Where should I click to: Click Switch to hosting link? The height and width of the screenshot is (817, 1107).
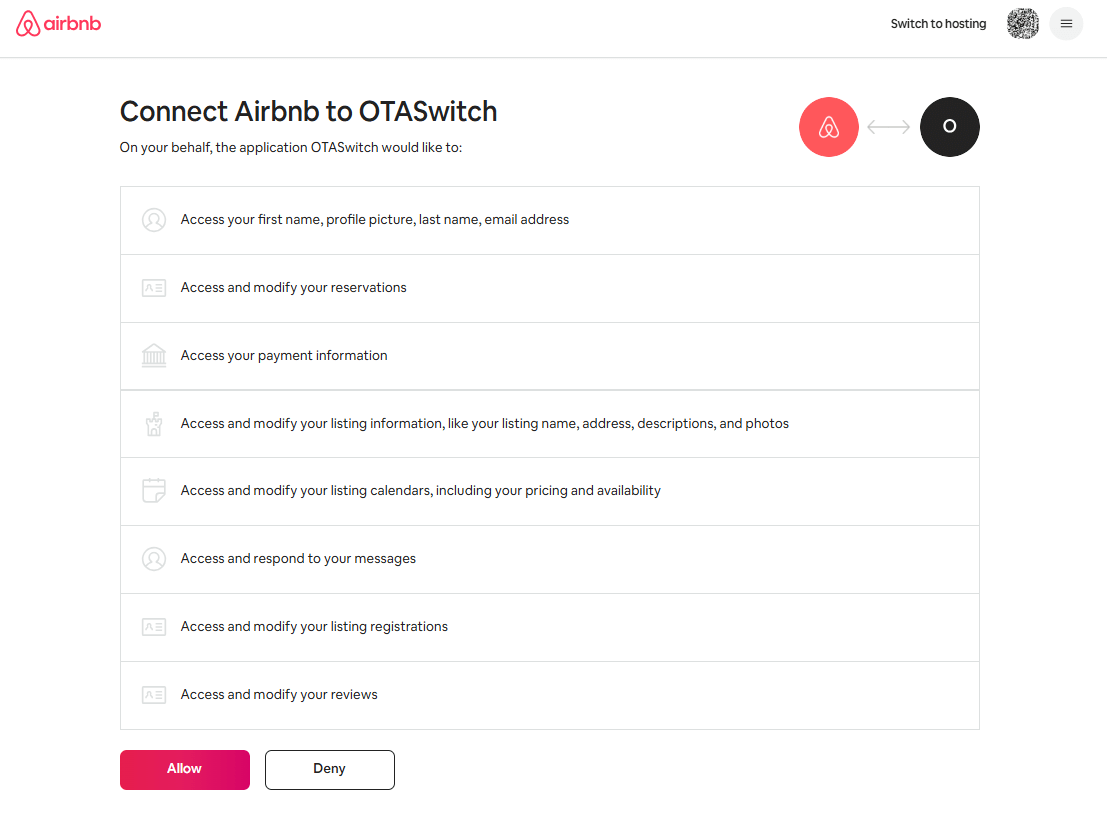pyautogui.click(x=938, y=23)
